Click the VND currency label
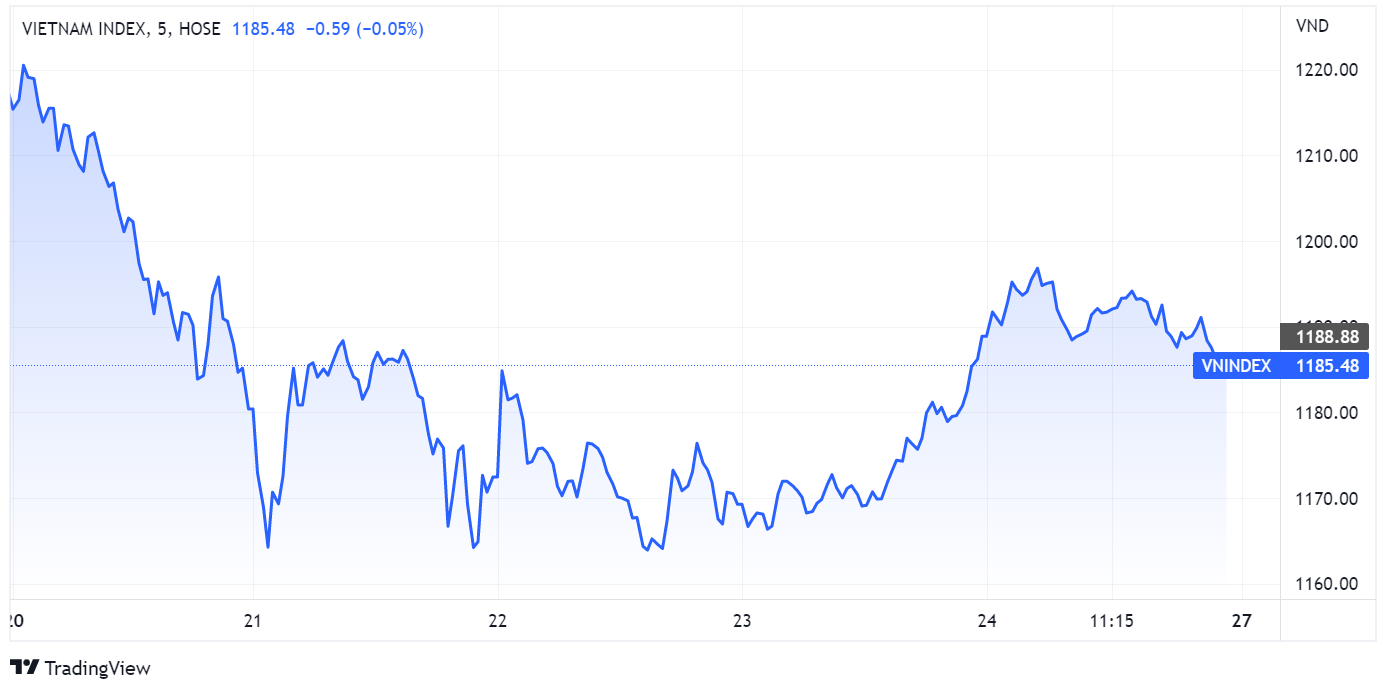 (1311, 26)
